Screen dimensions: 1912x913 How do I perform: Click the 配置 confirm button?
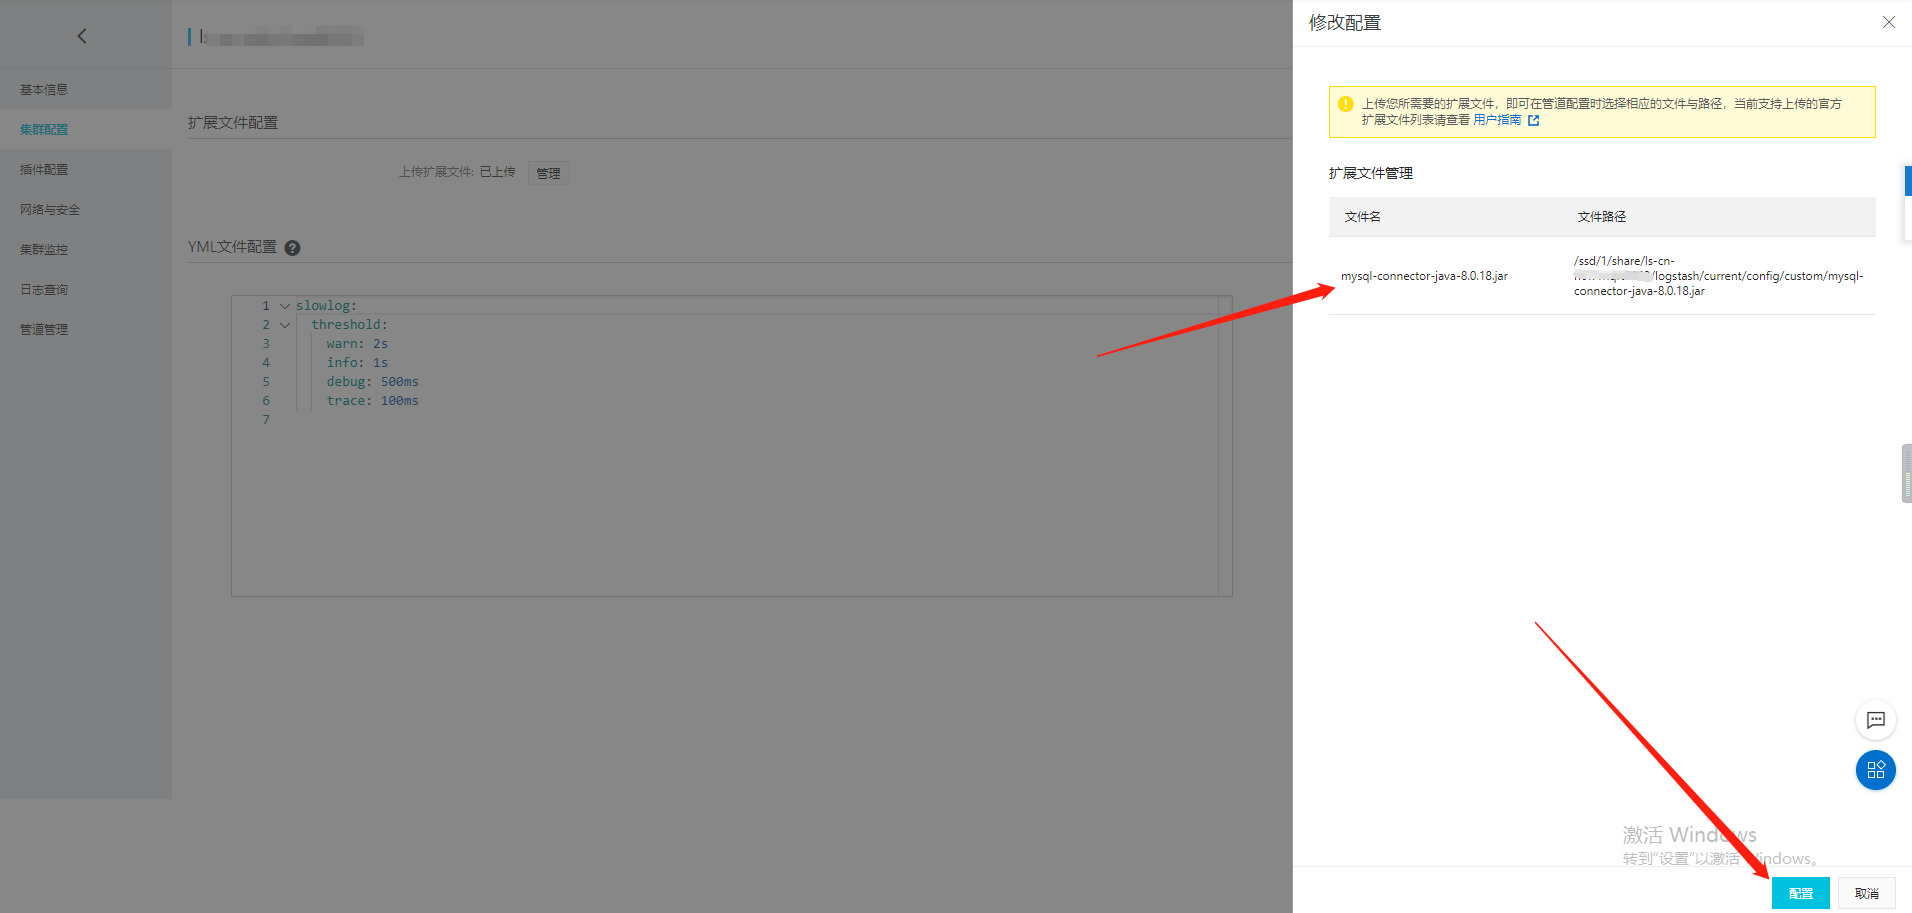pyautogui.click(x=1800, y=893)
